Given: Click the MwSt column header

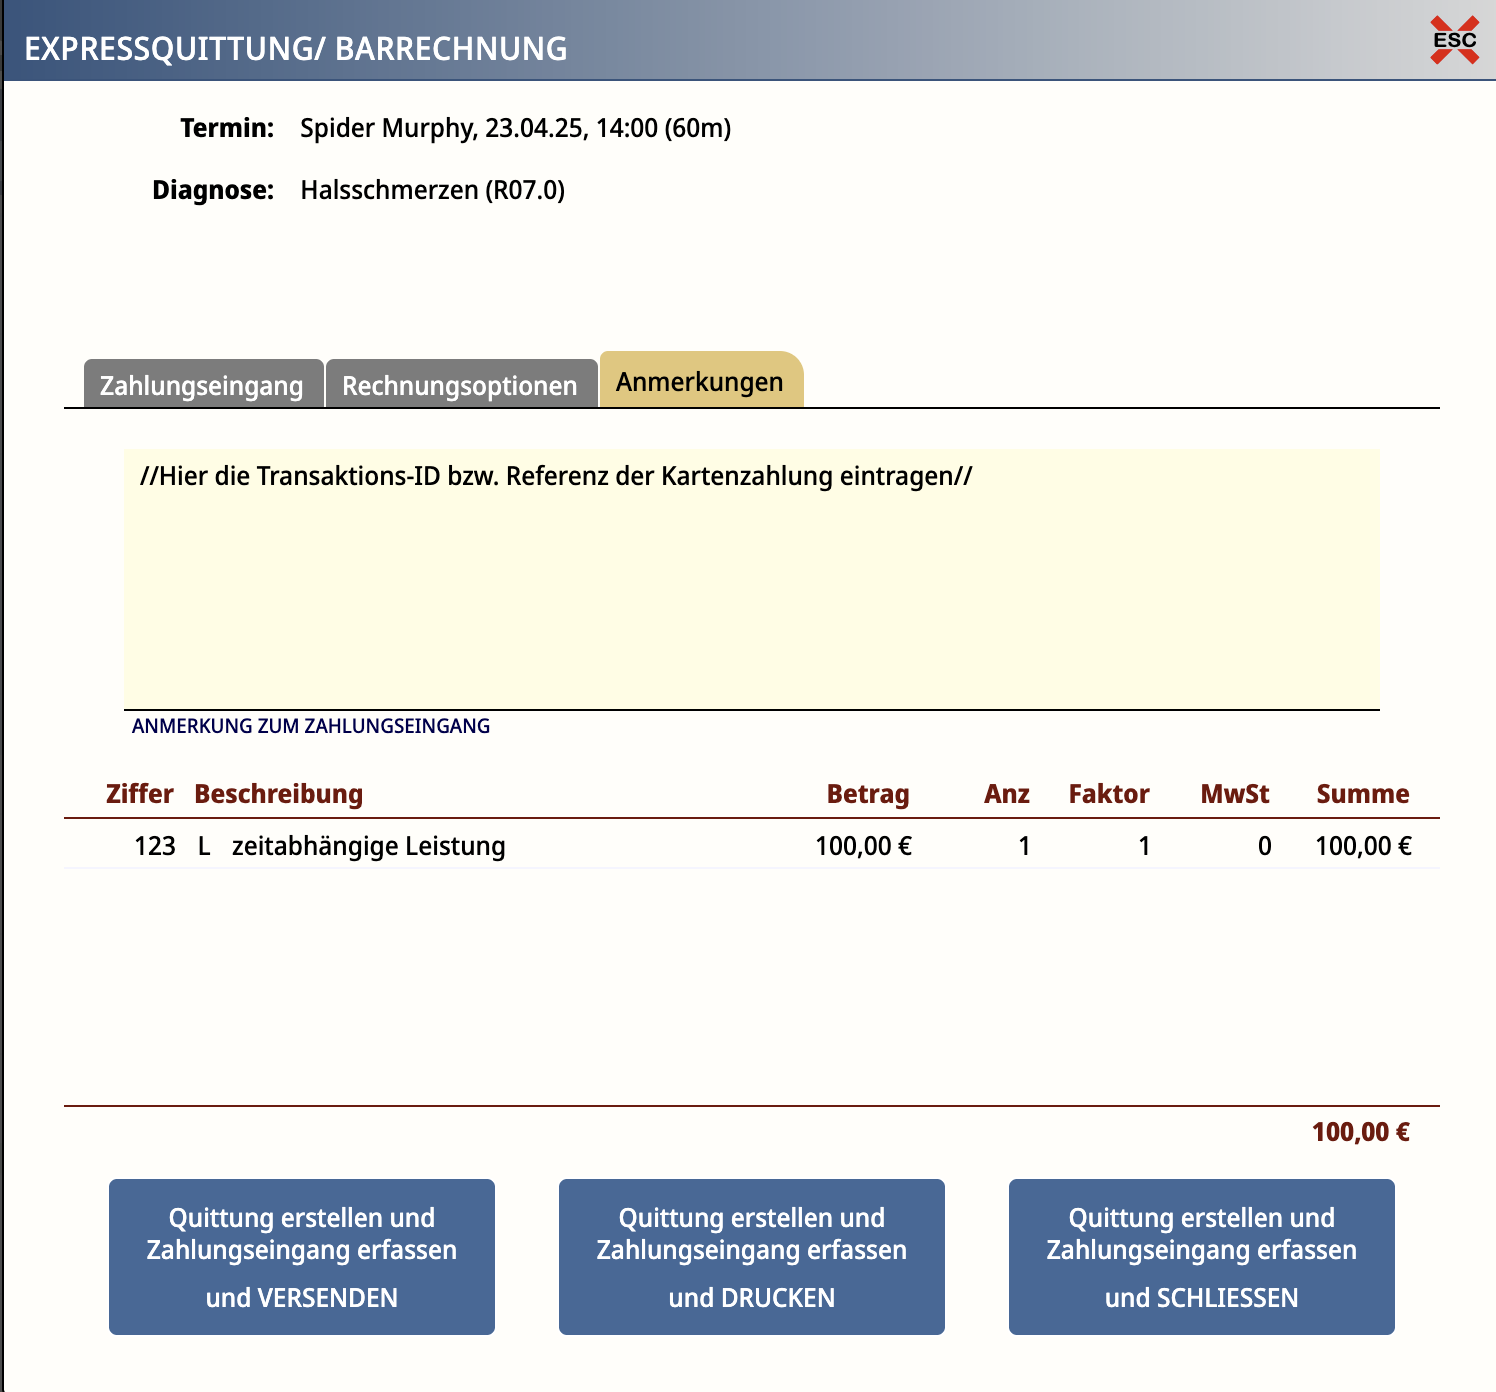Looking at the screenshot, I should pyautogui.click(x=1235, y=794).
